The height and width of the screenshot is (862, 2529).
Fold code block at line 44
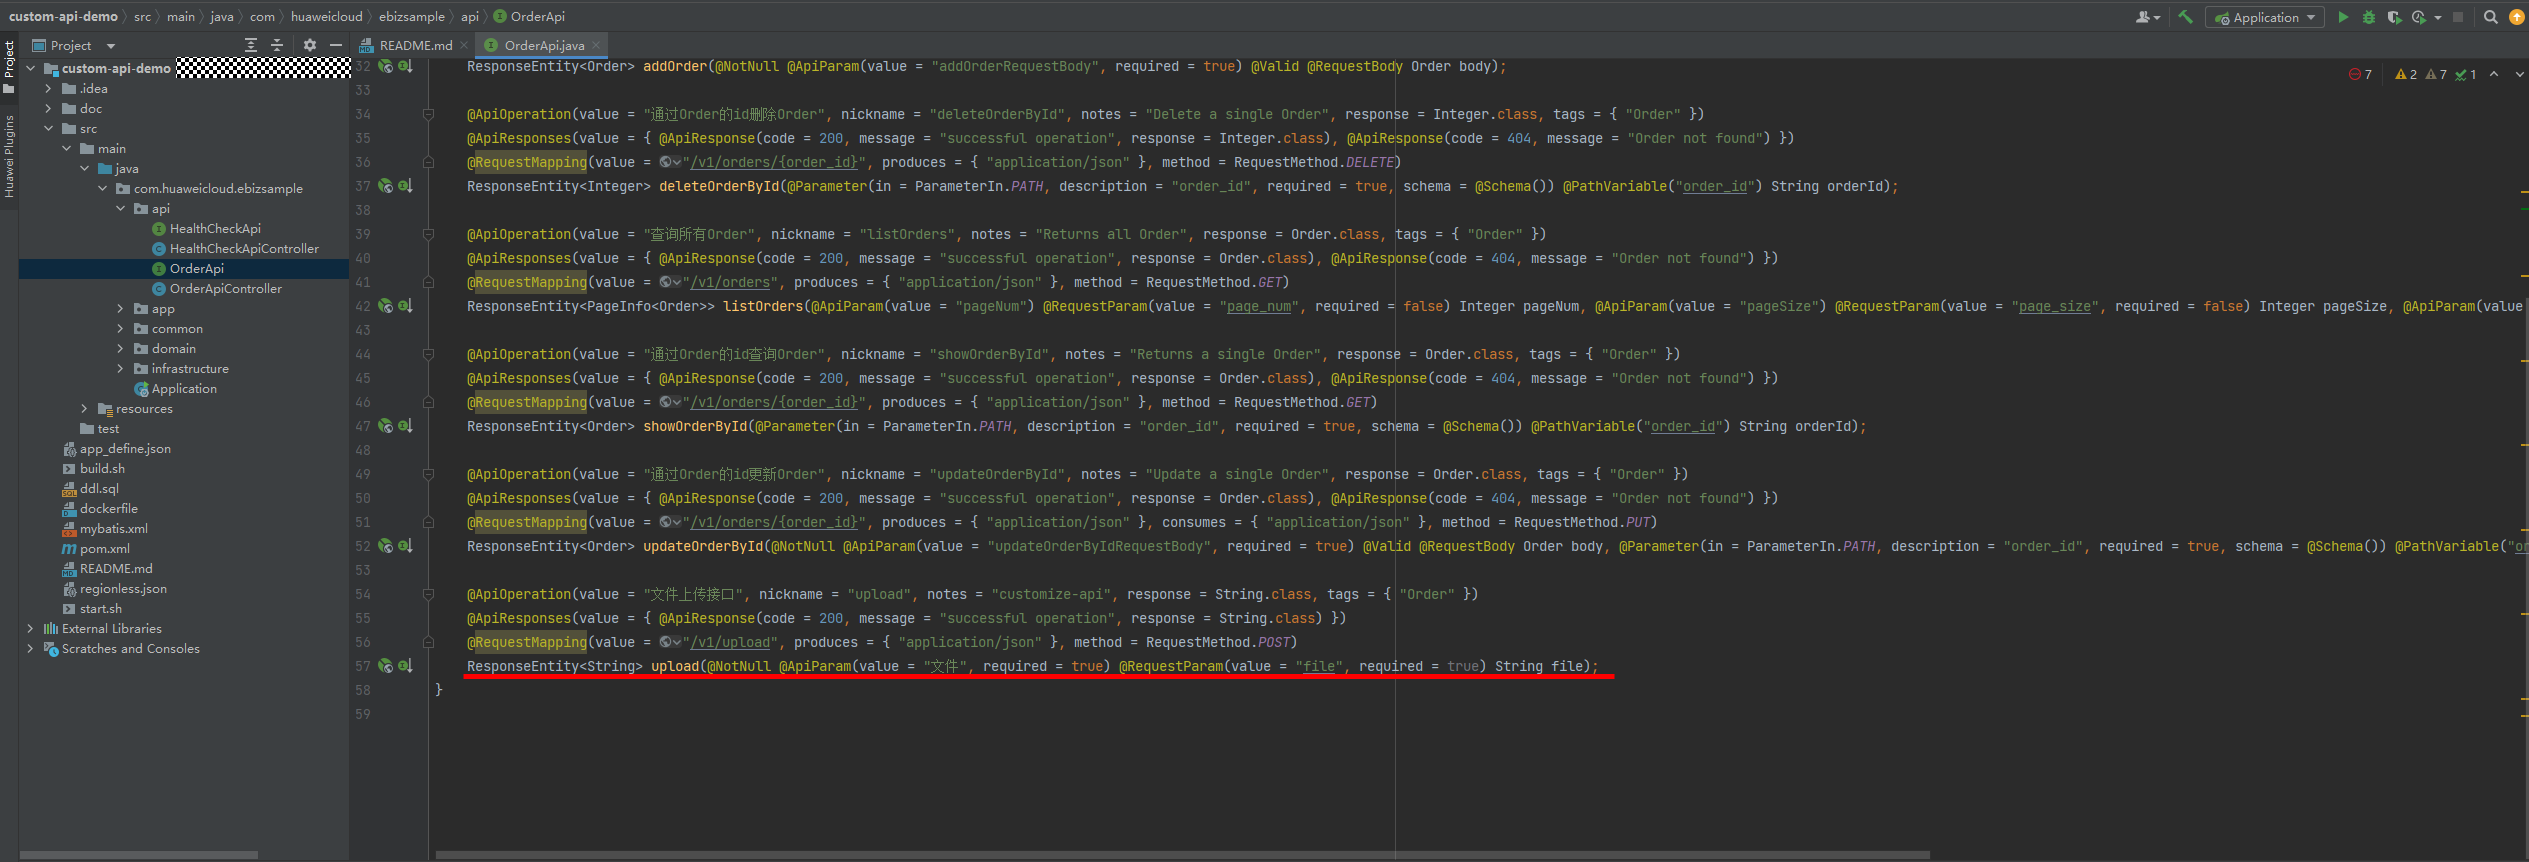[x=428, y=354]
